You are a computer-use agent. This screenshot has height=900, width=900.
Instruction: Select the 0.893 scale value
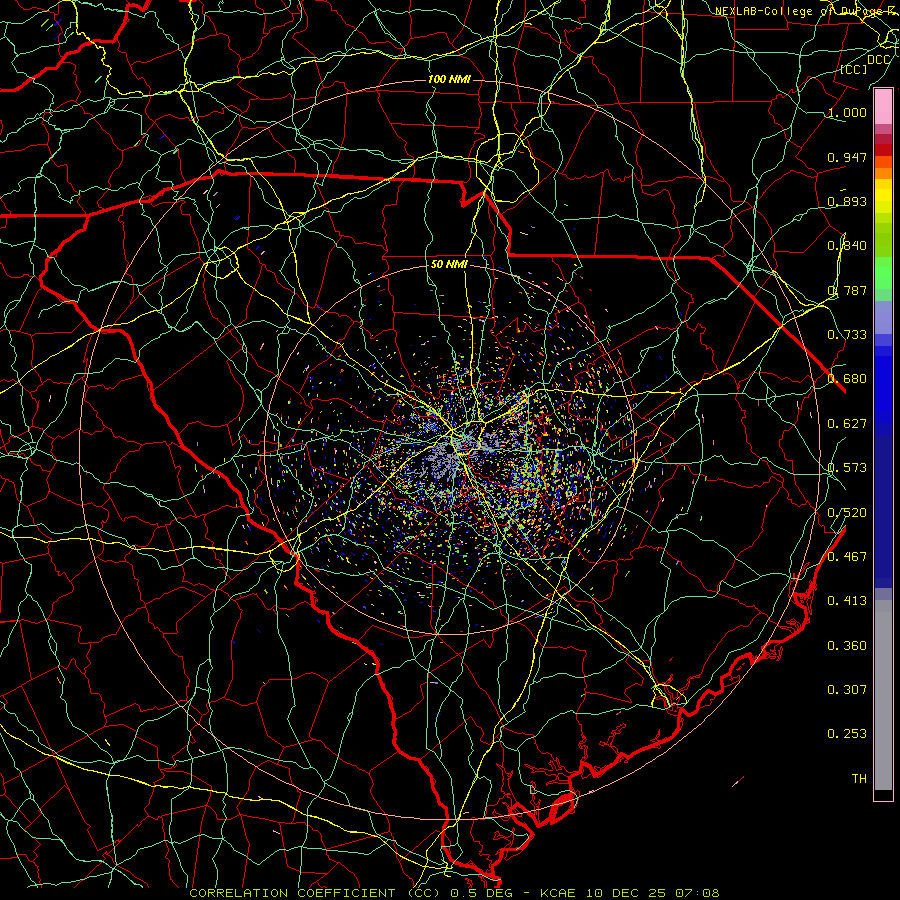847,201
